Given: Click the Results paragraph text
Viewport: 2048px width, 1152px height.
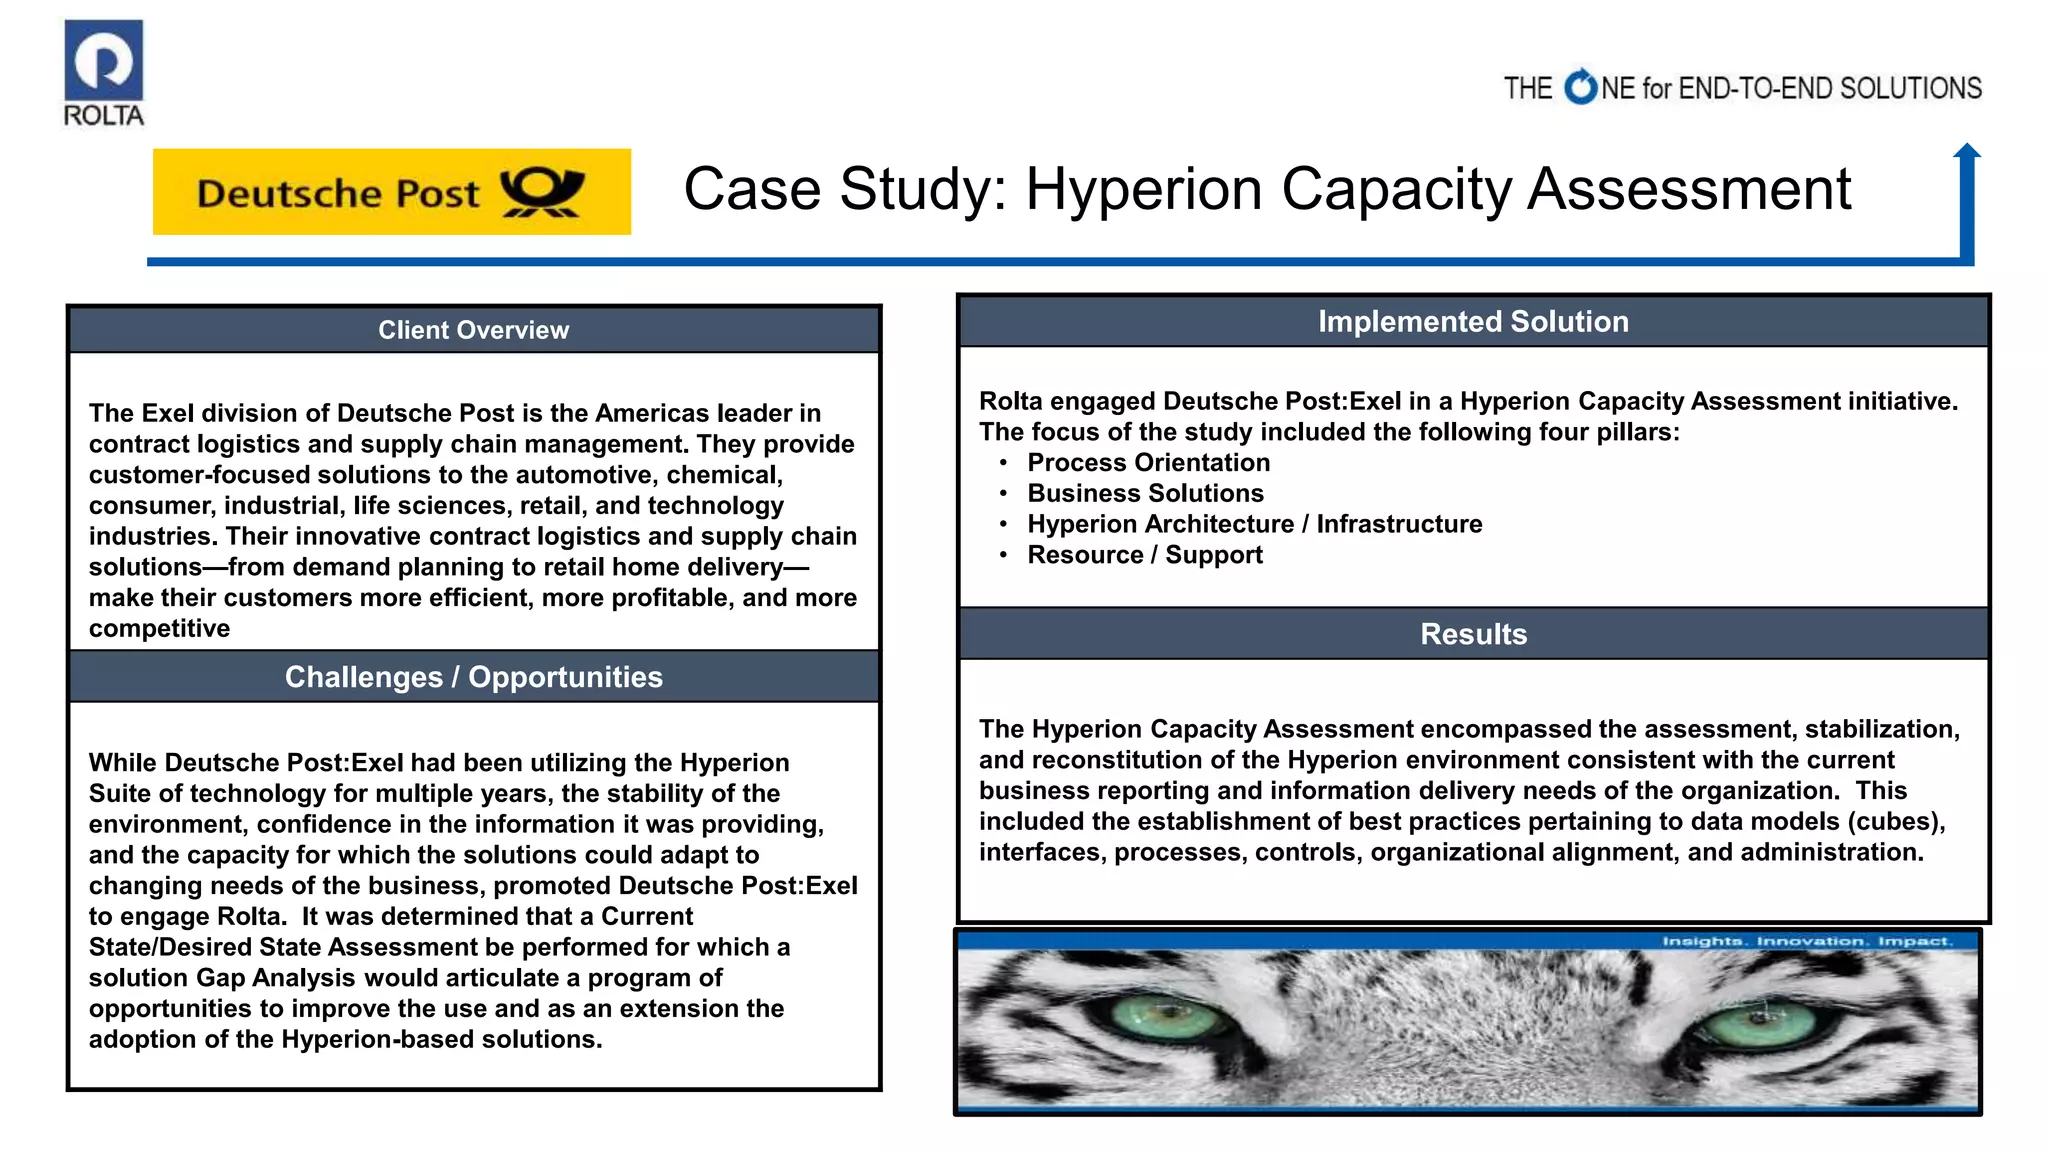Looking at the screenshot, I should [x=1468, y=790].
